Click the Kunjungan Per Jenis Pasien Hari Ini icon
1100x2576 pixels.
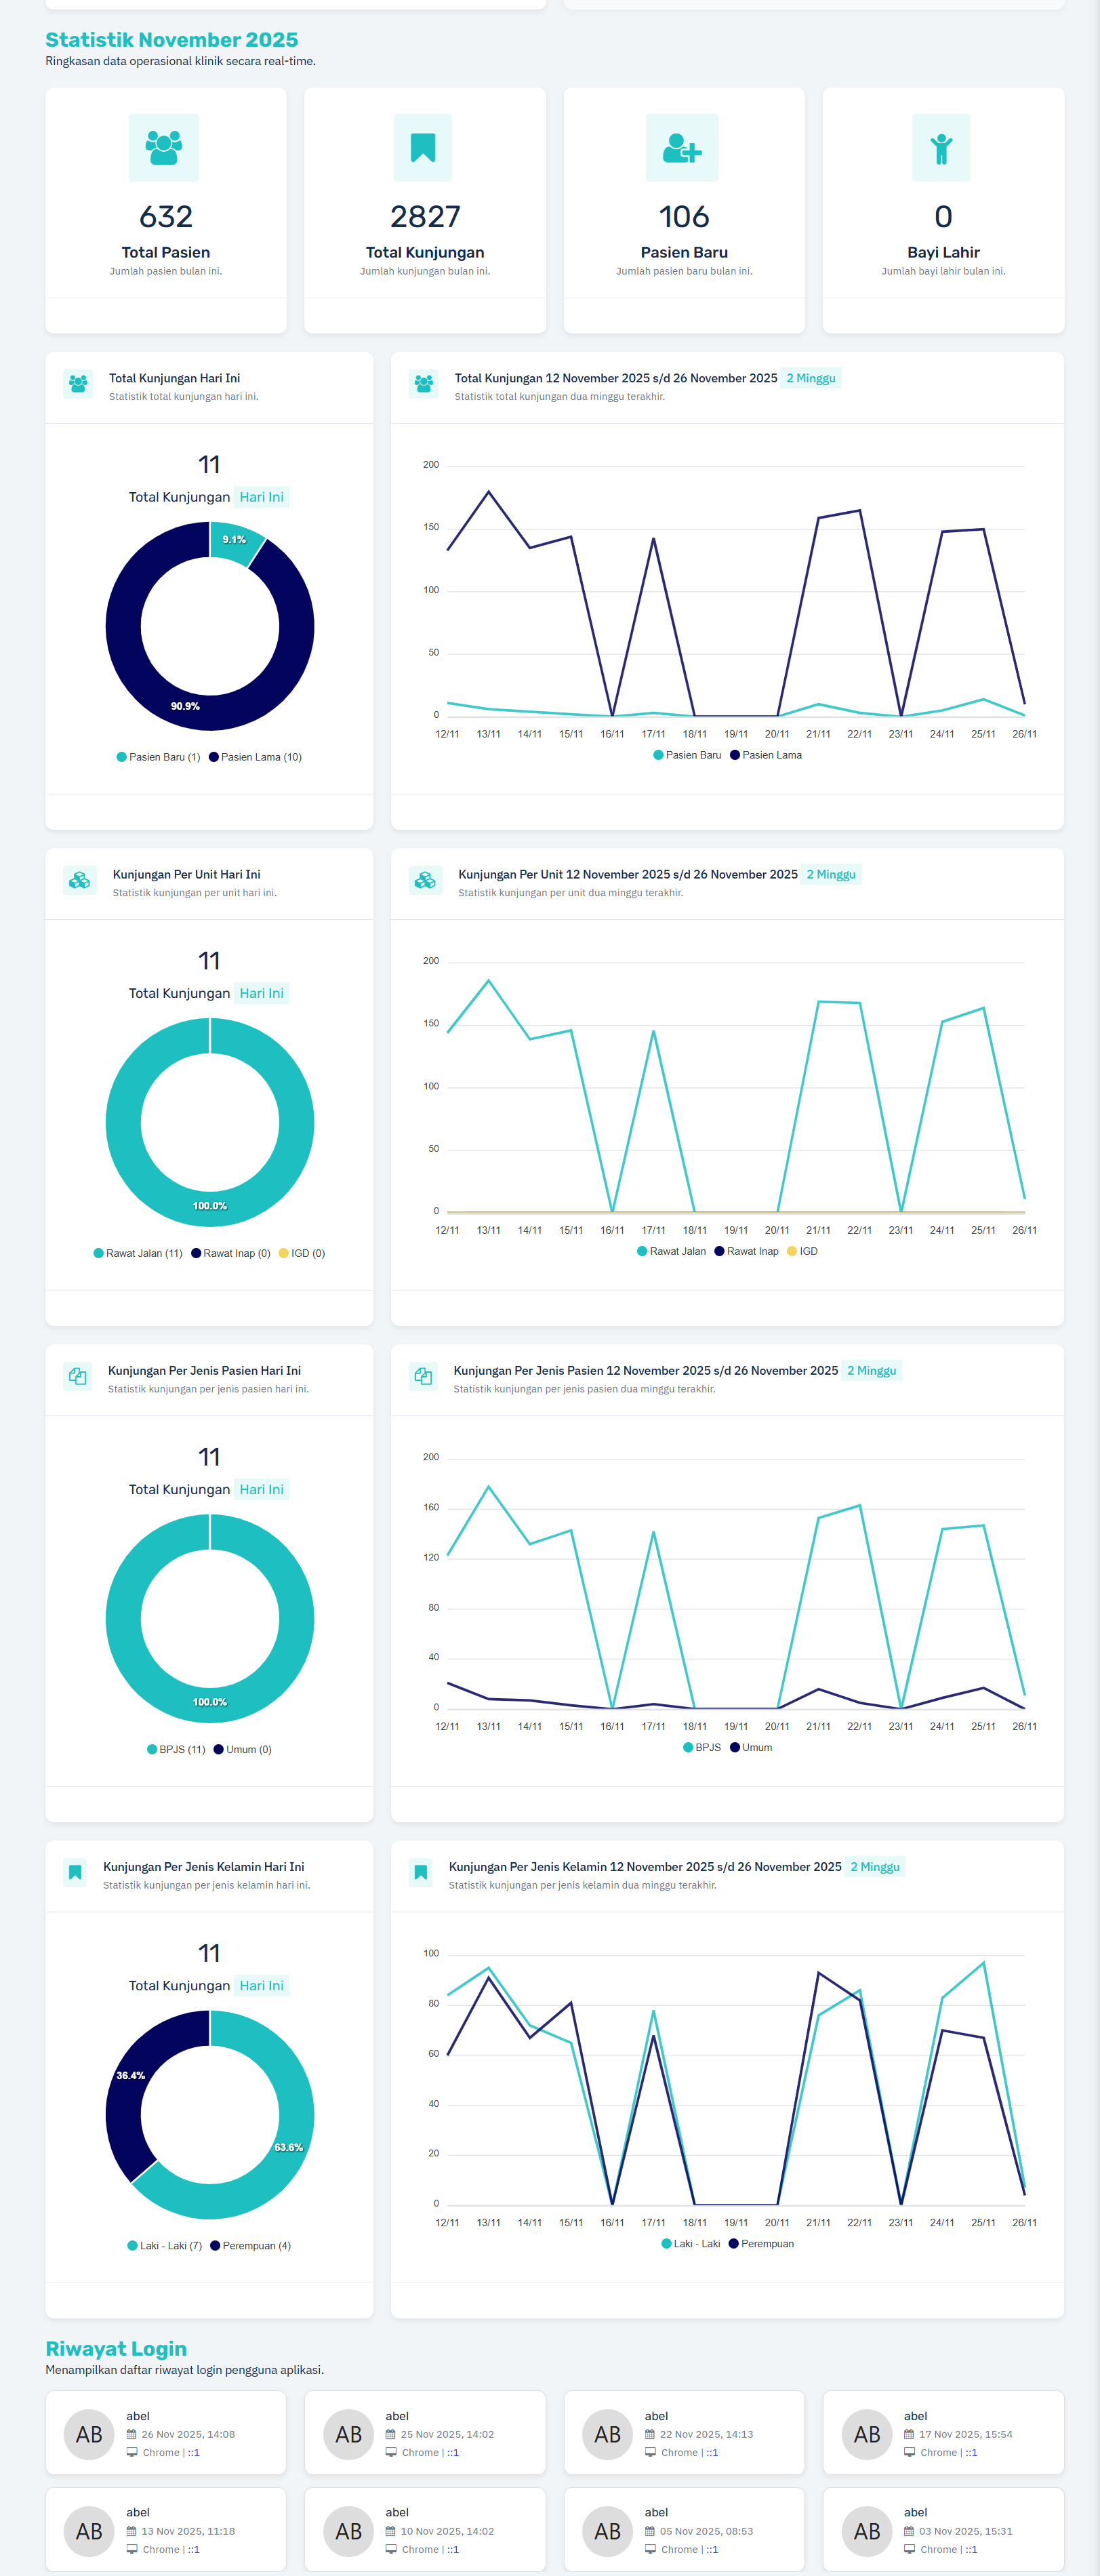click(x=77, y=1376)
